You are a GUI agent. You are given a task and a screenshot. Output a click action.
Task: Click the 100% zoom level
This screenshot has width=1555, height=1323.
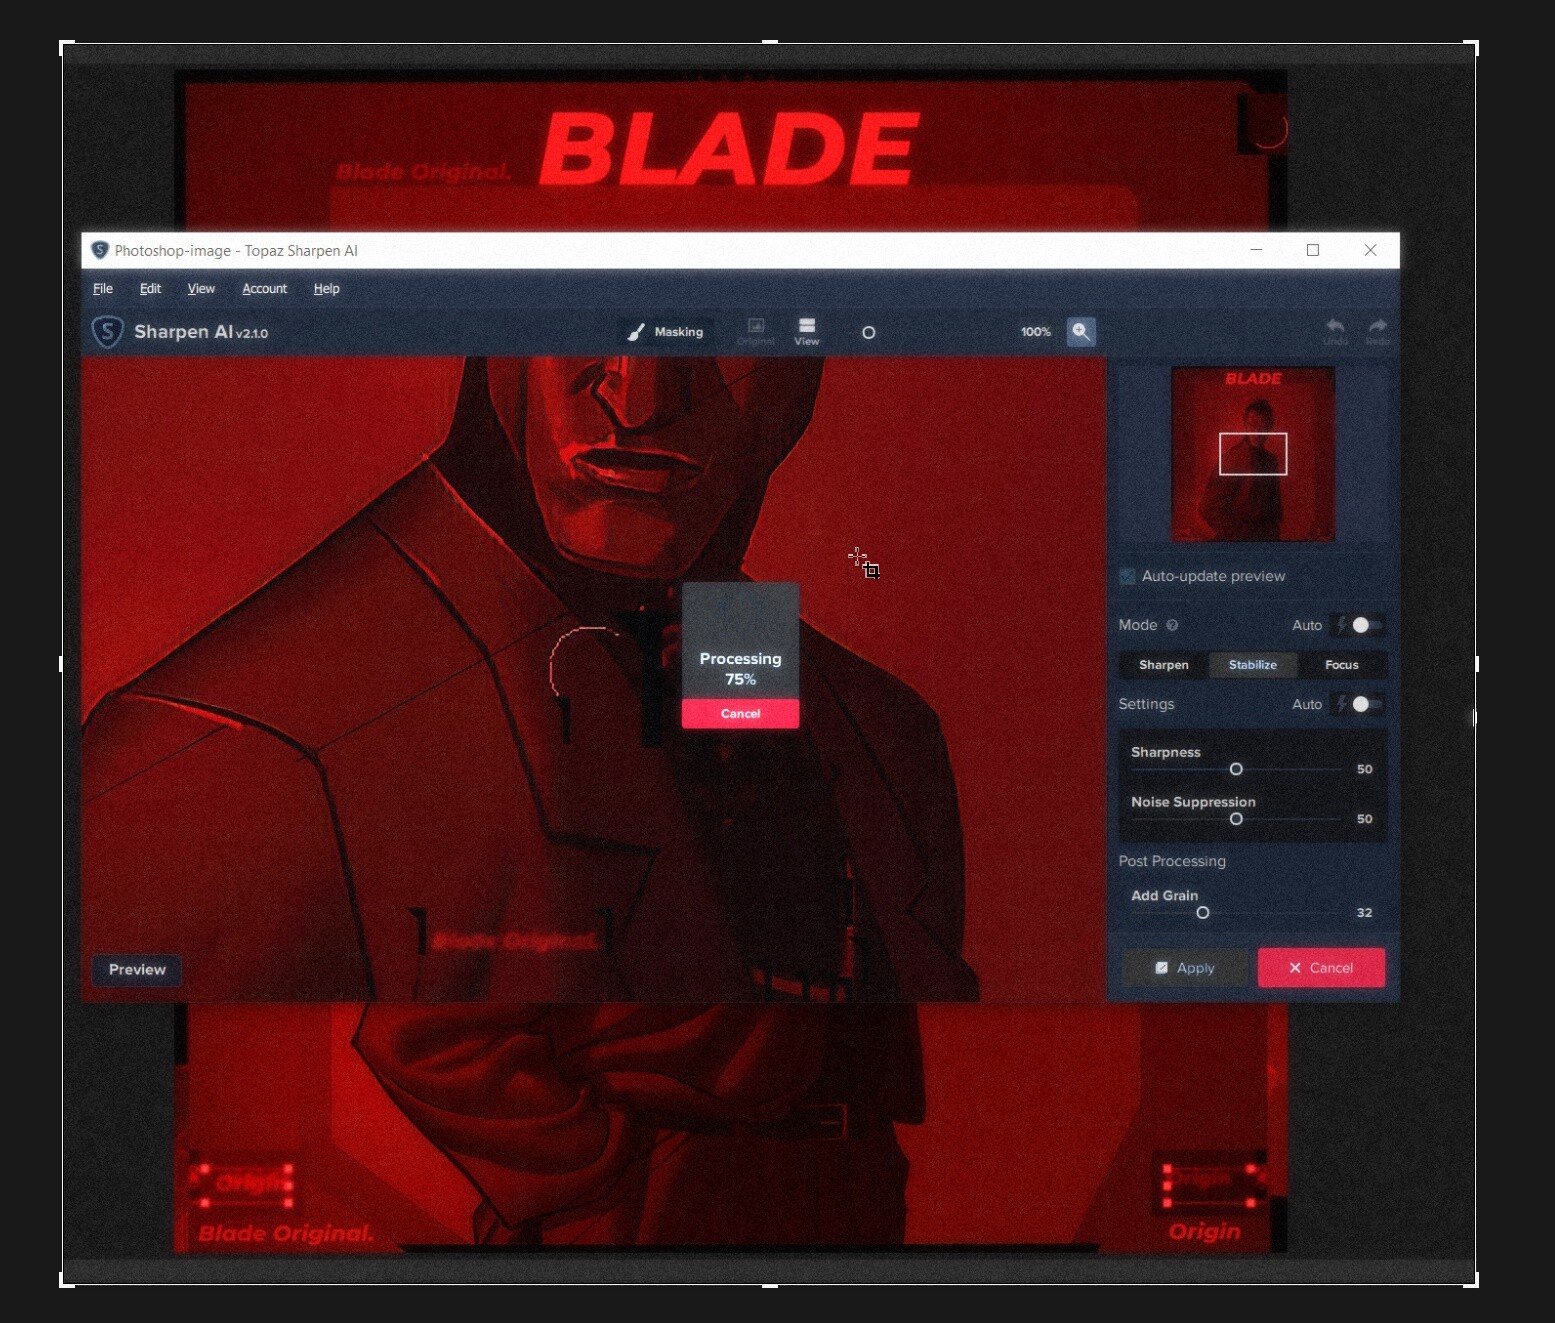point(1036,332)
